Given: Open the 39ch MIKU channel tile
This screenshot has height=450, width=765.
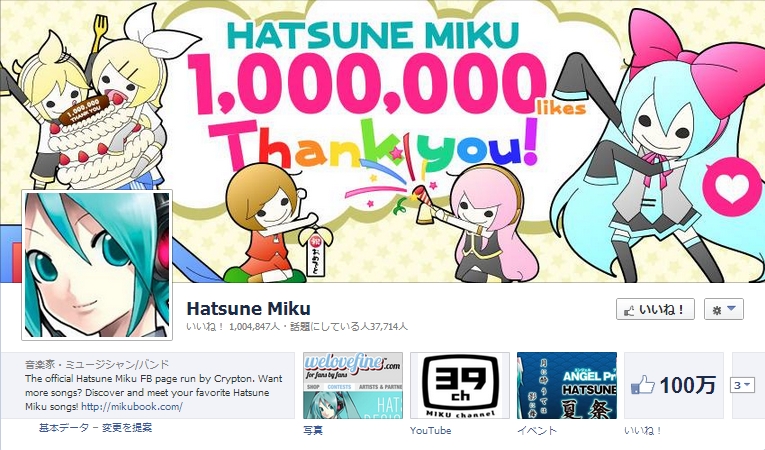Looking at the screenshot, I should (460, 386).
